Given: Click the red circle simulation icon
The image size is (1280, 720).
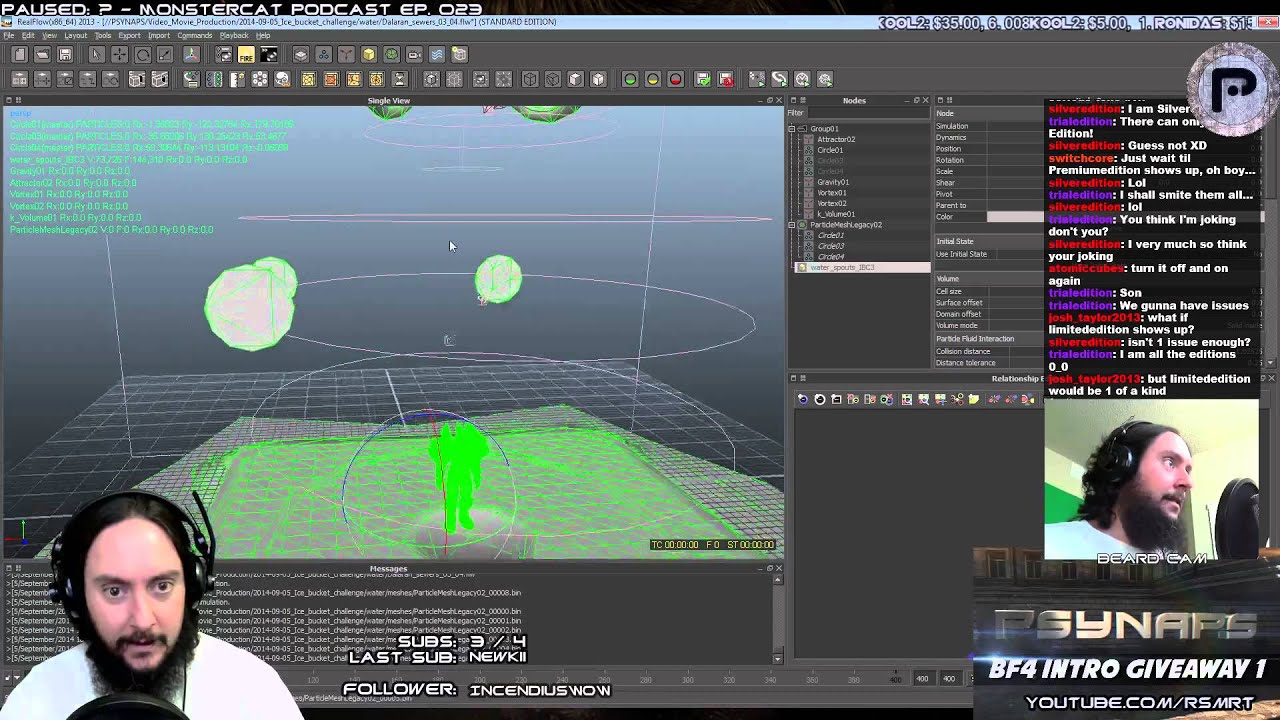Looking at the screenshot, I should click(676, 79).
